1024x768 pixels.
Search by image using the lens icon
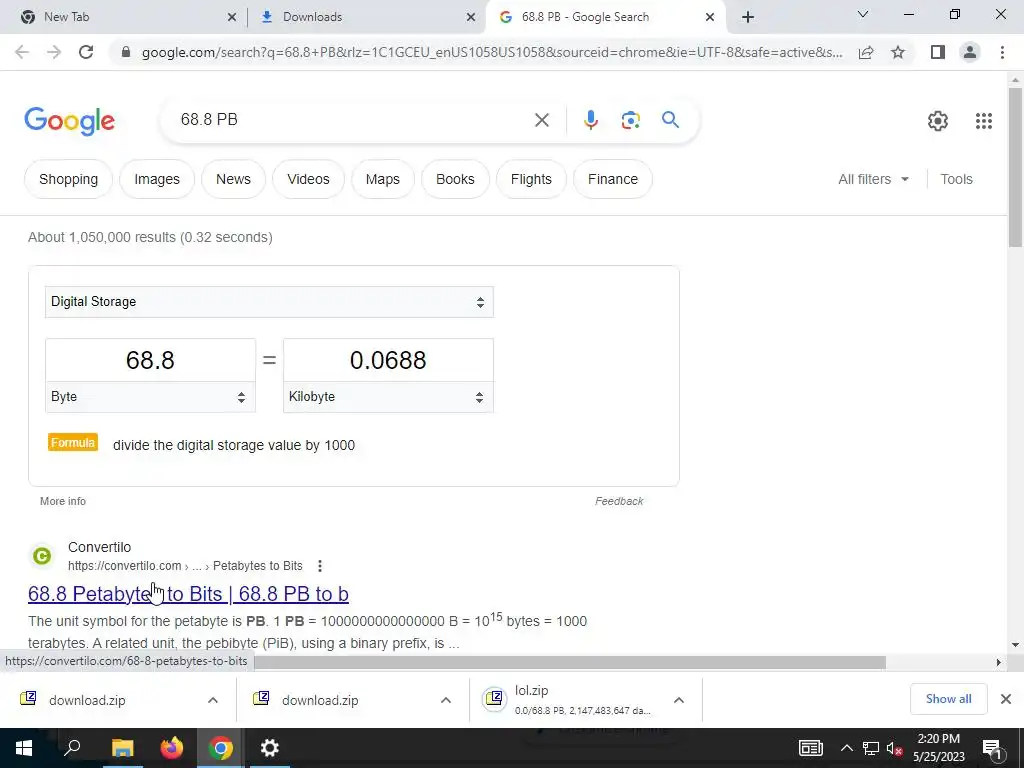(x=630, y=120)
